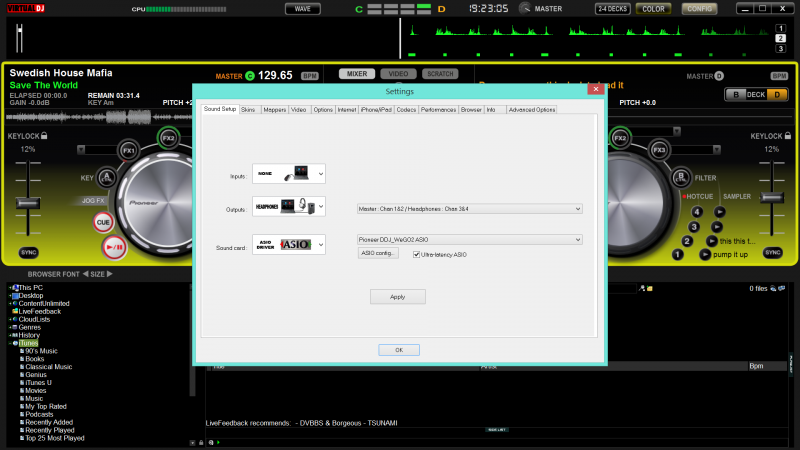Image resolution: width=800 pixels, height=450 pixels.
Task: Trigger hot cue 4 on right deck
Action: click(x=696, y=212)
